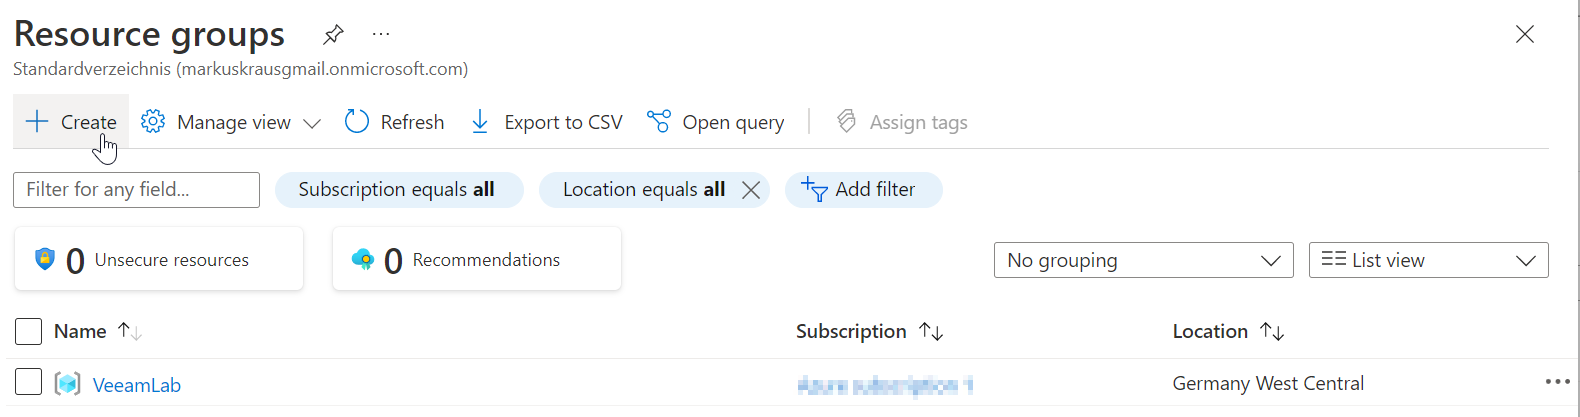Open query in Resource Graph
This screenshot has width=1580, height=417.
pyautogui.click(x=716, y=122)
